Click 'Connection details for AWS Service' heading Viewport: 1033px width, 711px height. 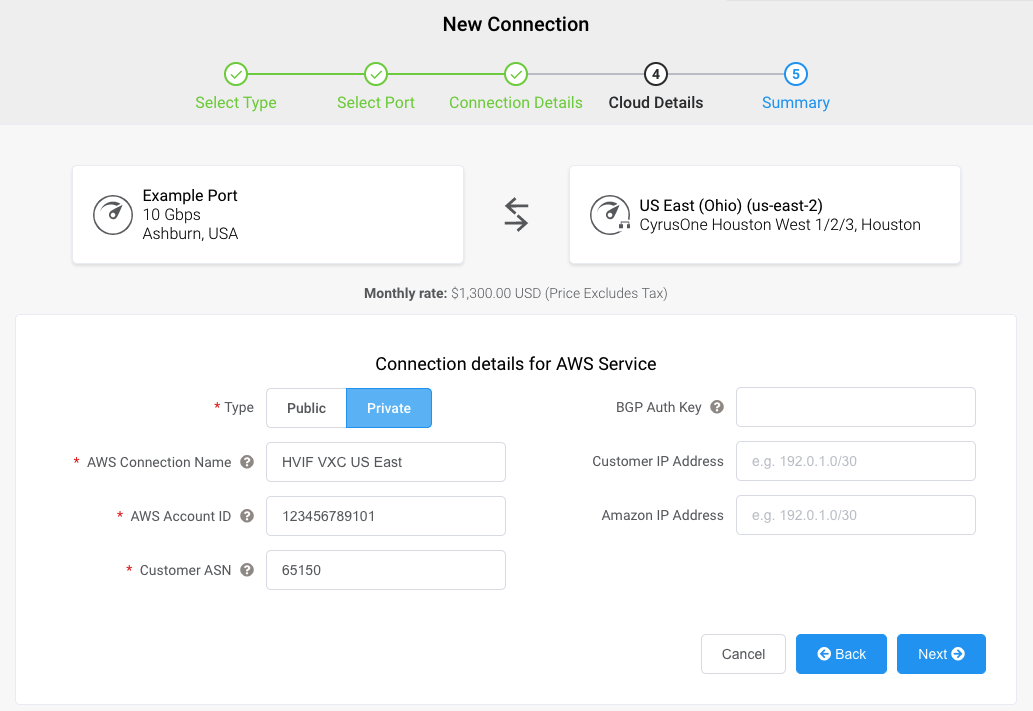point(516,364)
